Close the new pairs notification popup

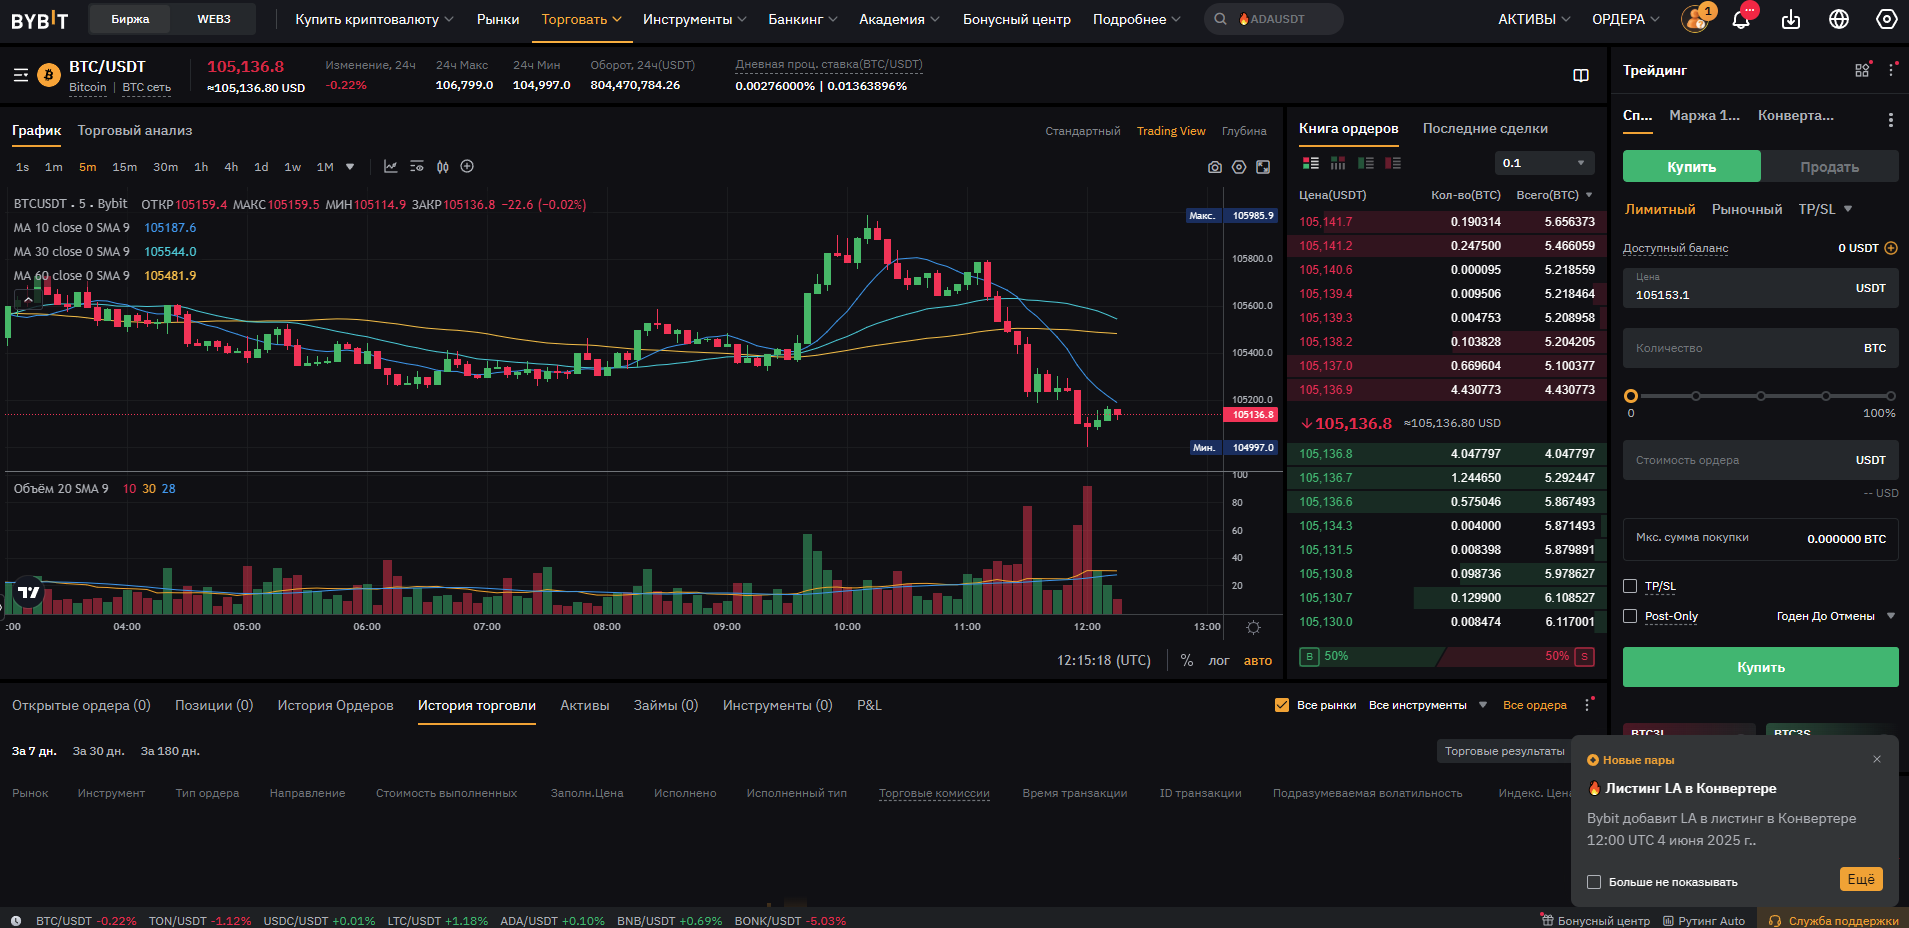tap(1877, 759)
